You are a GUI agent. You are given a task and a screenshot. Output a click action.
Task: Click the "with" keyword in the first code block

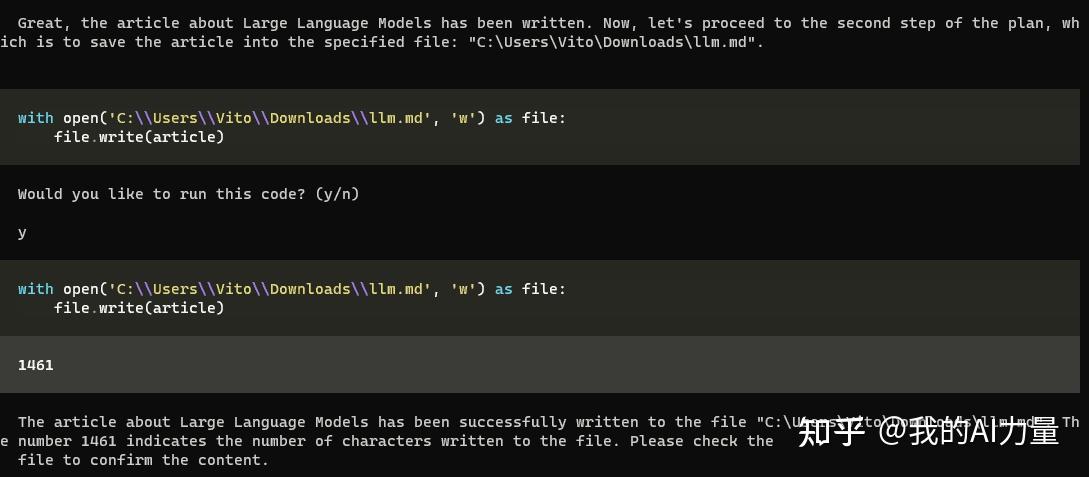point(35,118)
